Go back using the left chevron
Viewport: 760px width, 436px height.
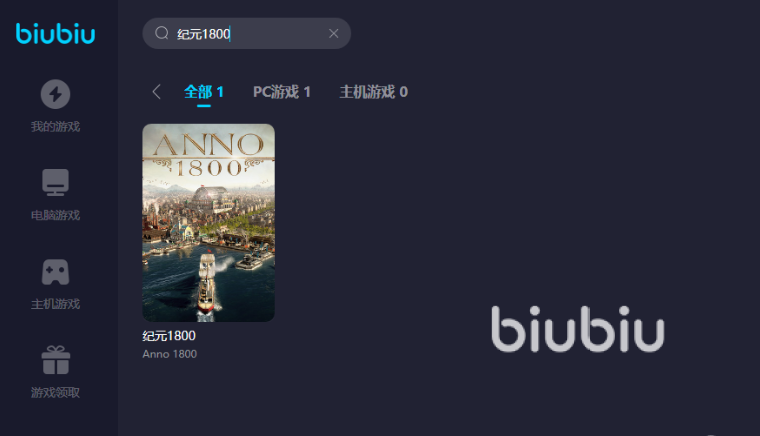pyautogui.click(x=156, y=92)
